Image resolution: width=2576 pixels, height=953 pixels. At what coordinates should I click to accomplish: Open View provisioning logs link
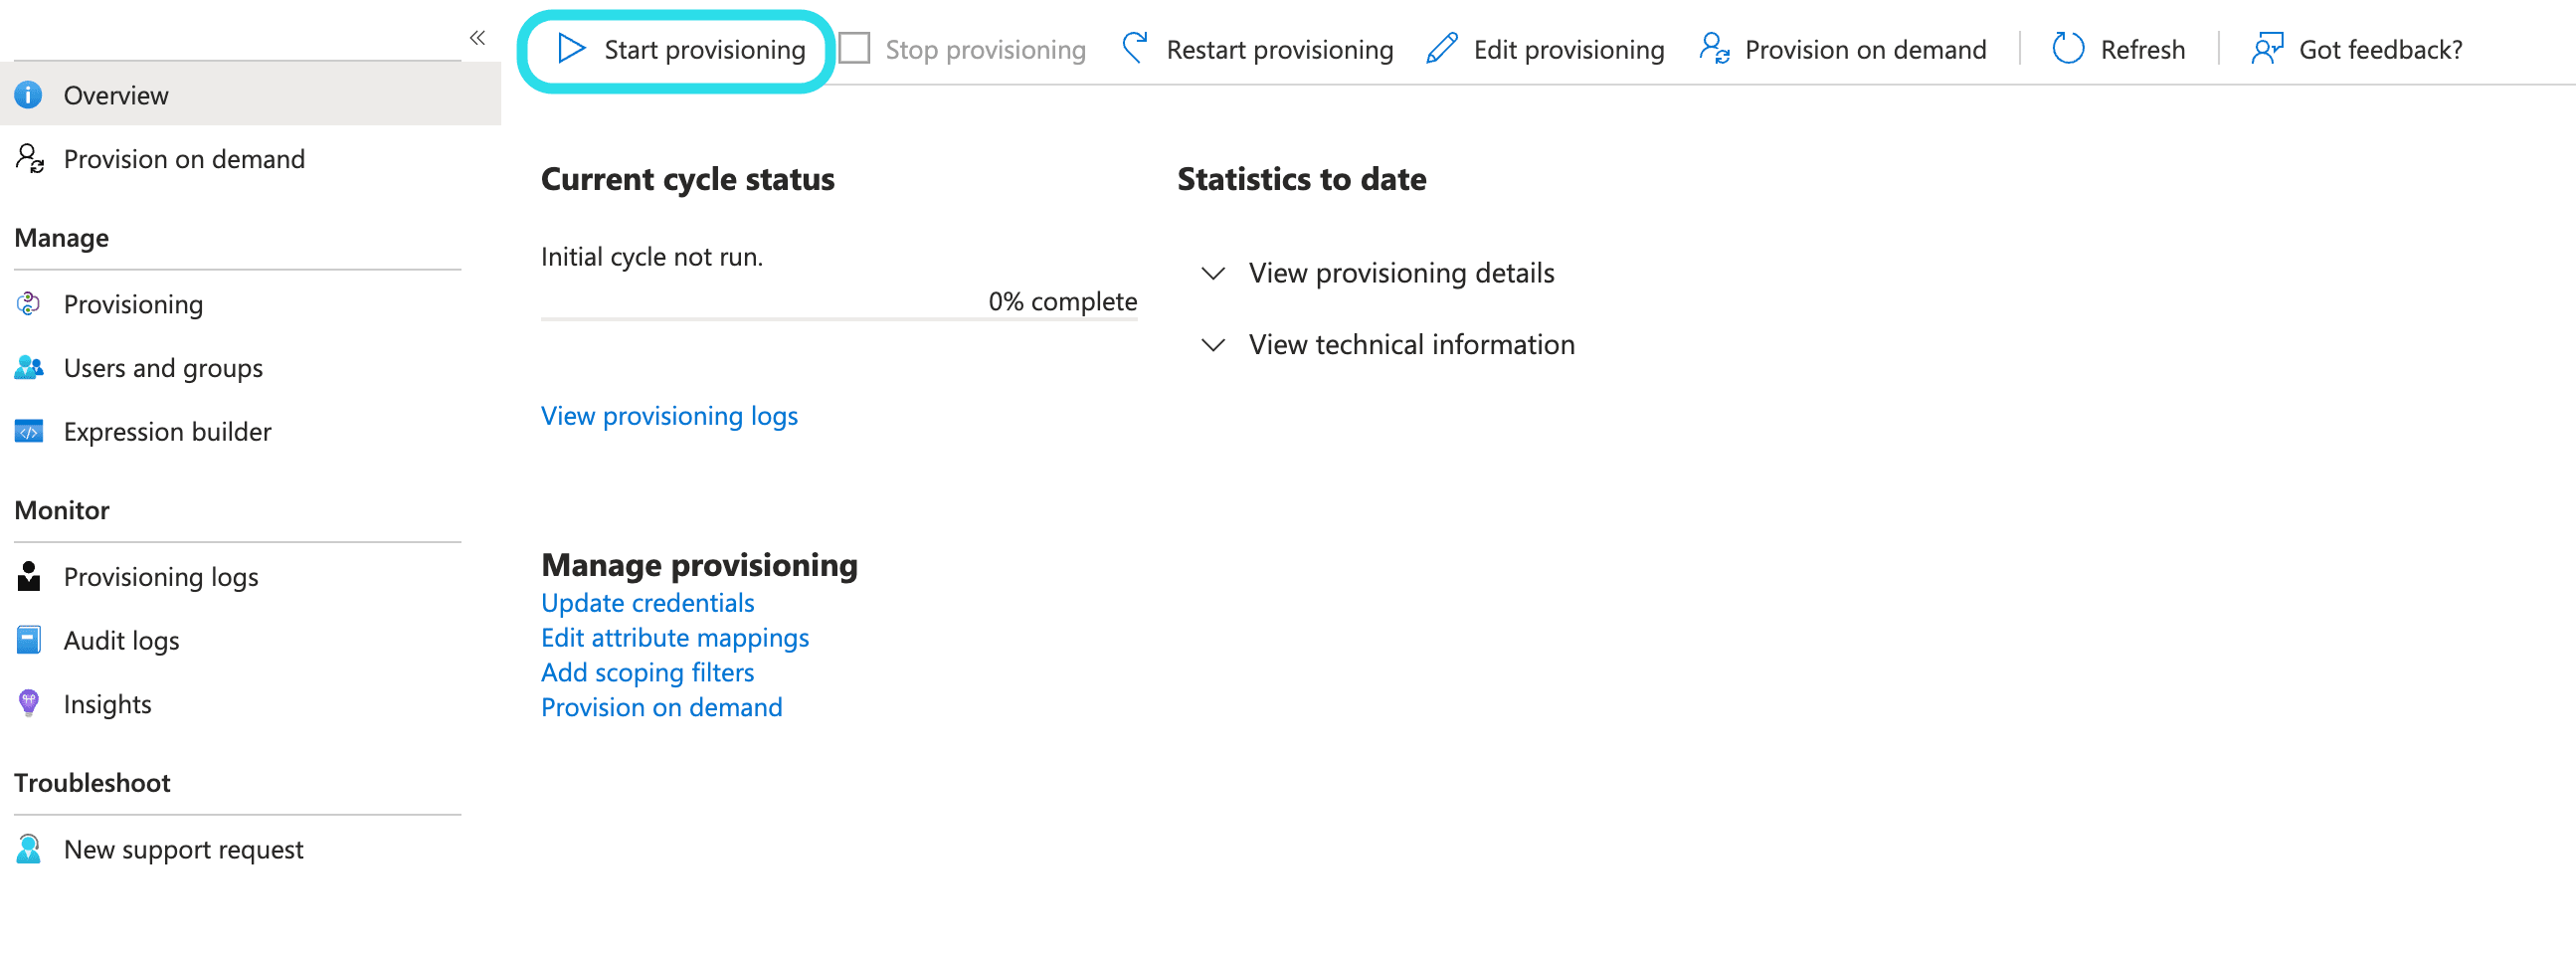click(x=668, y=415)
